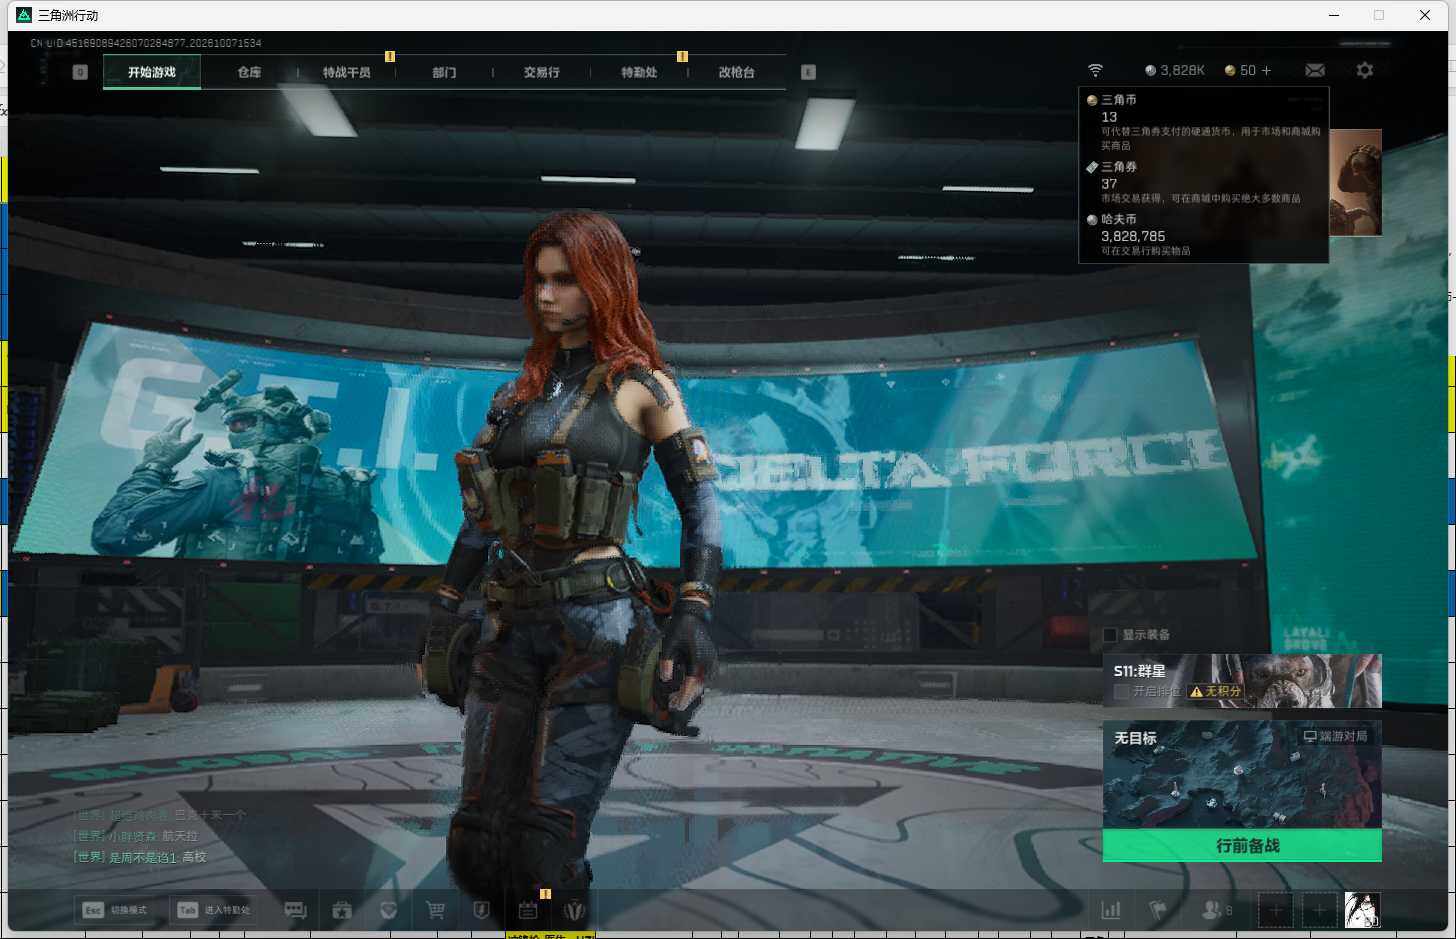Open the chat speech-bubble icon
Image resolution: width=1456 pixels, height=939 pixels.
[295, 909]
